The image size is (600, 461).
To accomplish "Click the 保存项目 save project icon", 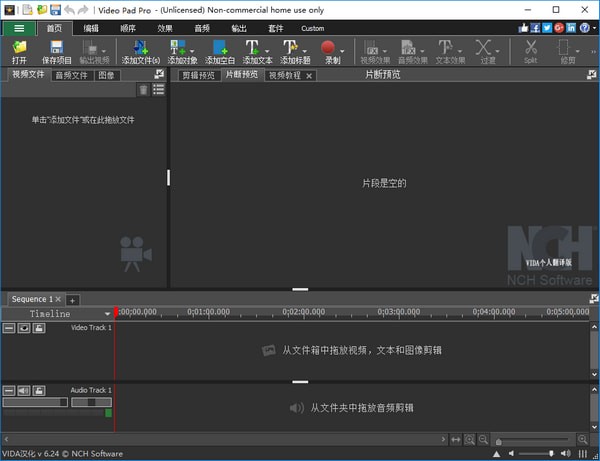I will pos(56,48).
